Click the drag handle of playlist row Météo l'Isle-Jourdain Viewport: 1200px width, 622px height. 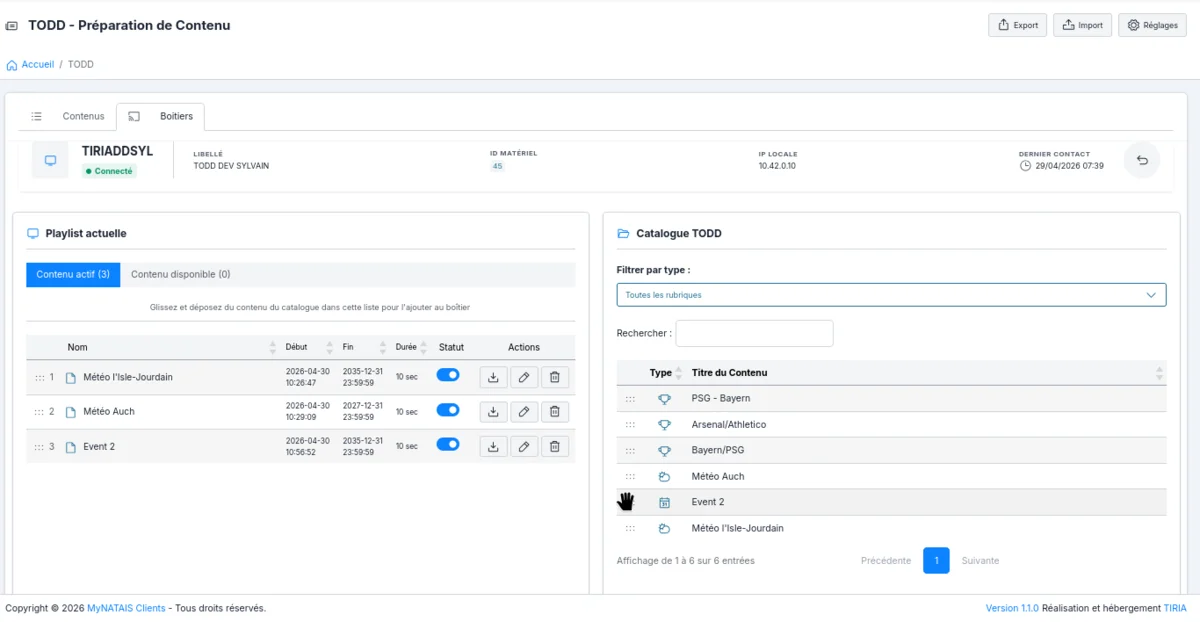click(x=39, y=377)
